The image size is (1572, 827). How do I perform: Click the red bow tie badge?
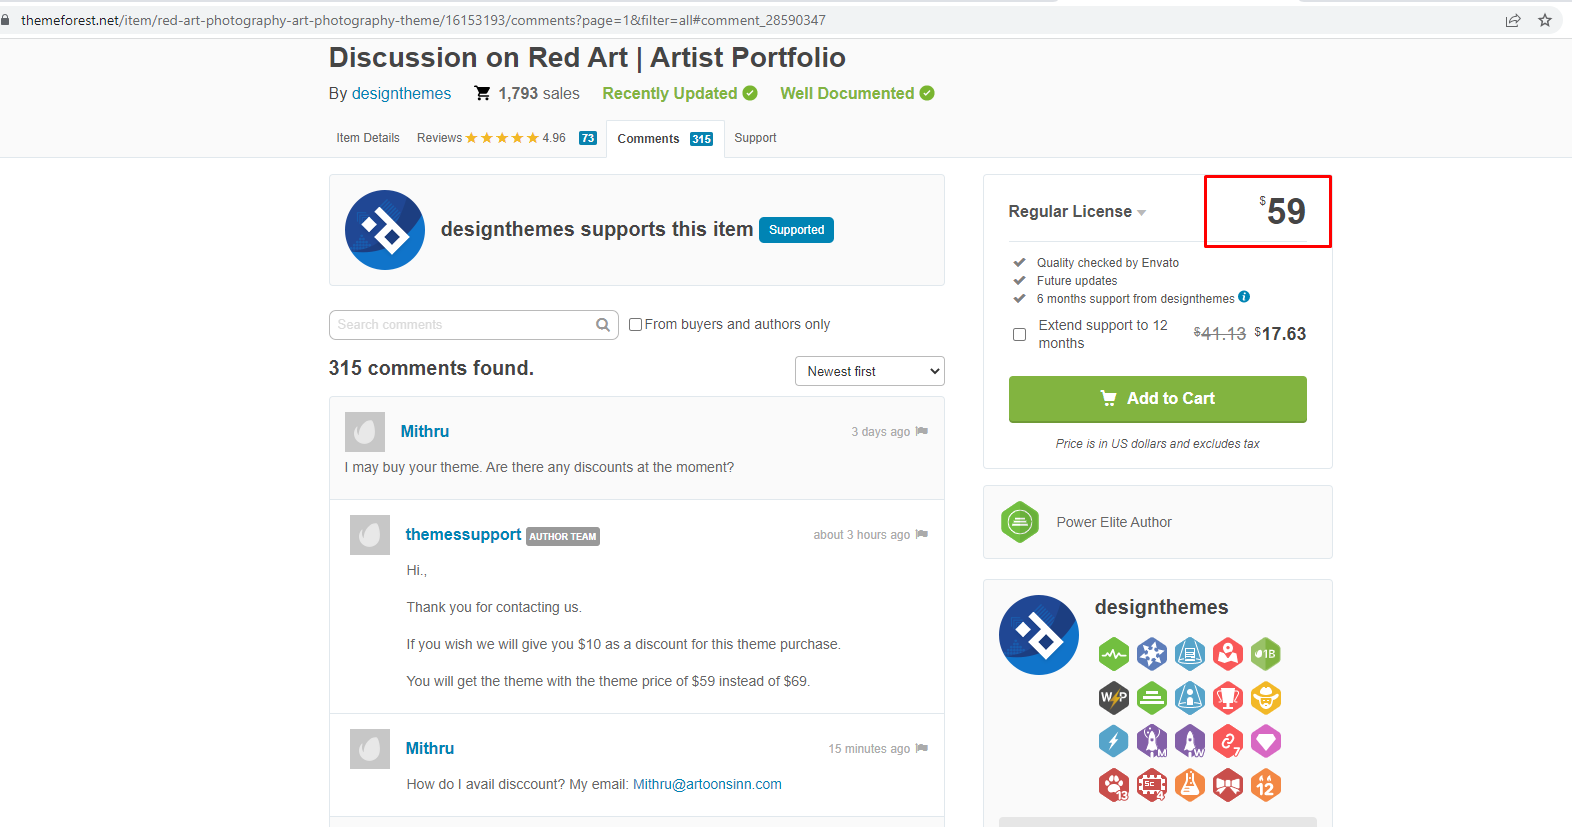[1227, 785]
